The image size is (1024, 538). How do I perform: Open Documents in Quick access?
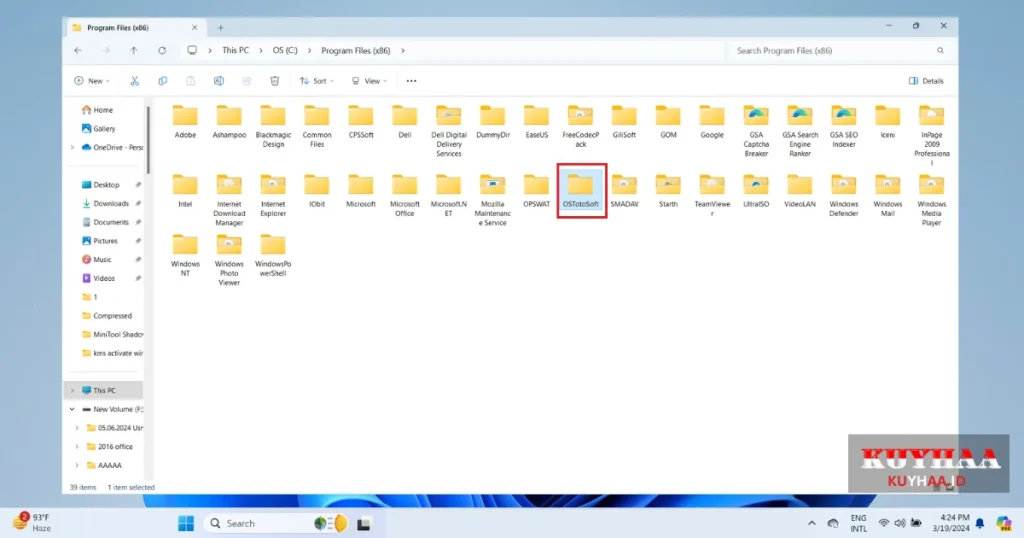(105, 223)
